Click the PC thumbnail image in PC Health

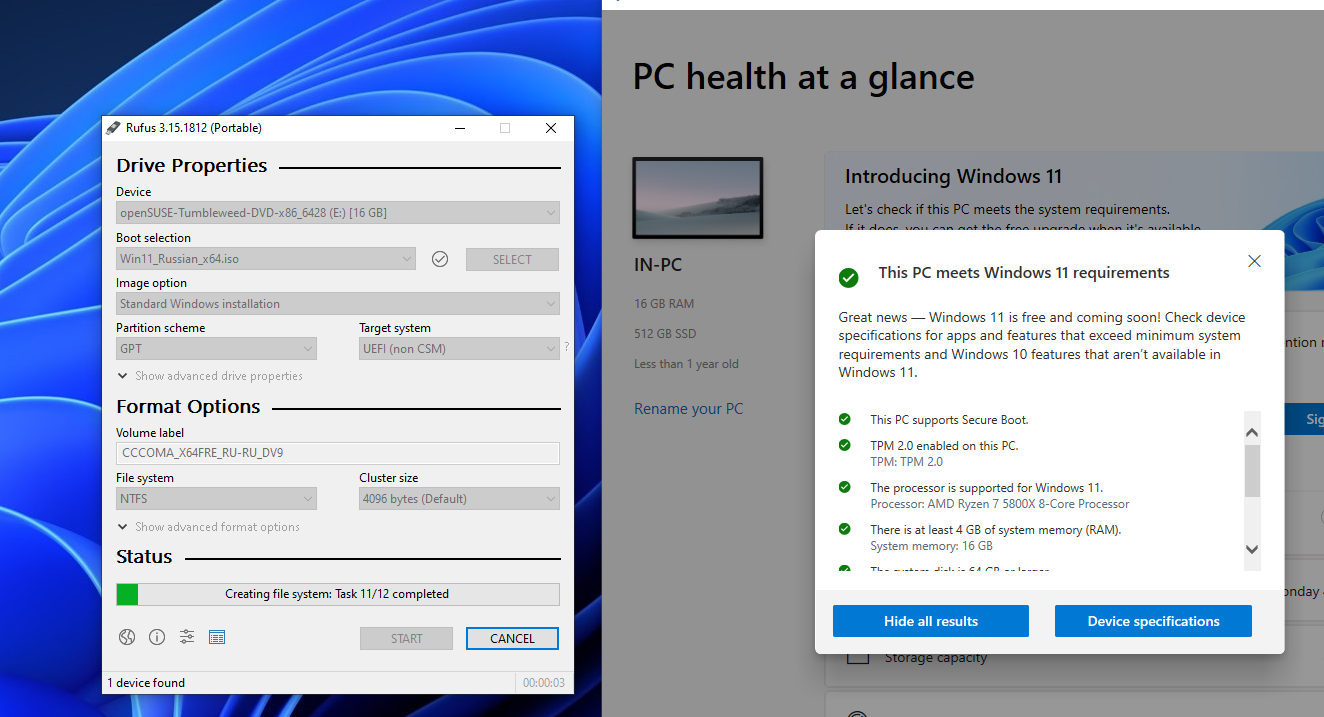click(698, 197)
